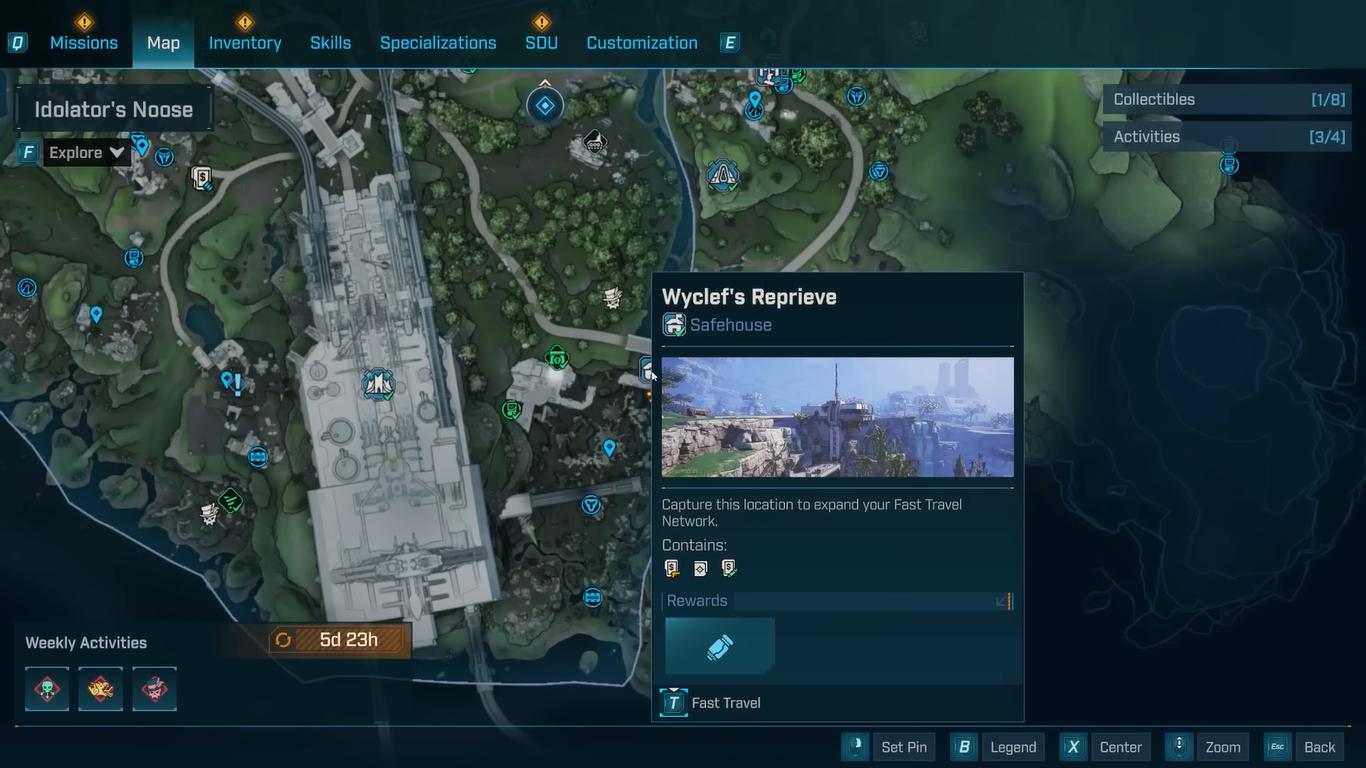
Task: Click the second Contains icon
Action: tap(700, 568)
